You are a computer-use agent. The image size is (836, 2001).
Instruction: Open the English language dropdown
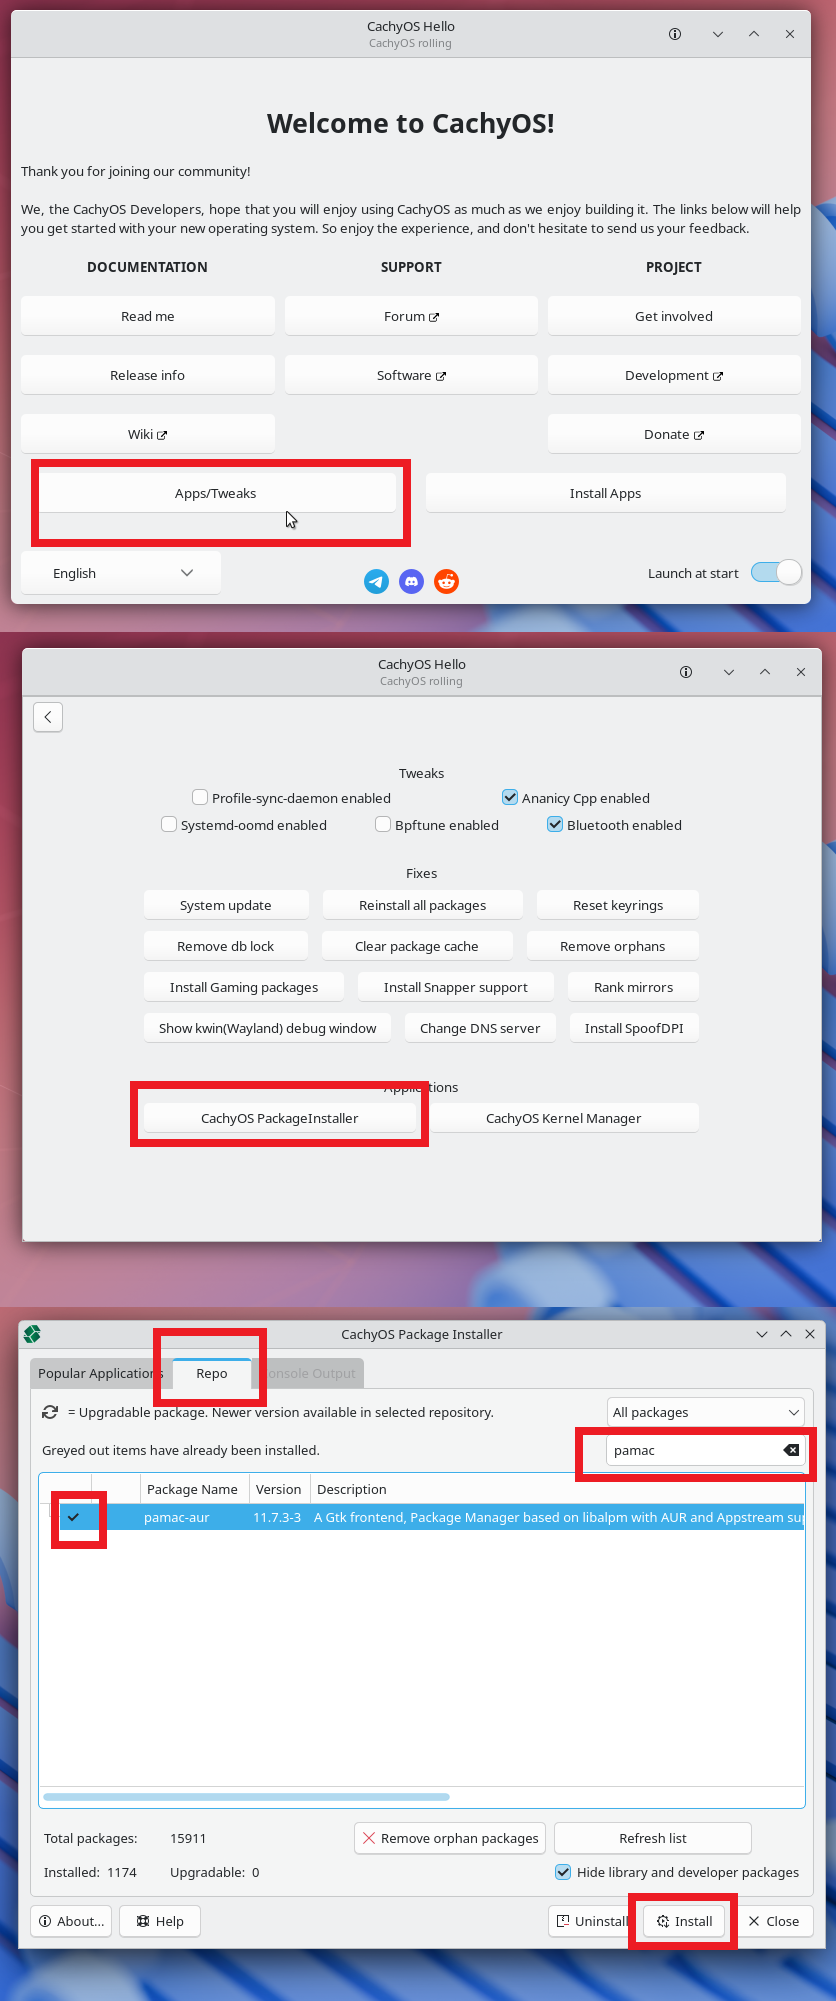(121, 573)
